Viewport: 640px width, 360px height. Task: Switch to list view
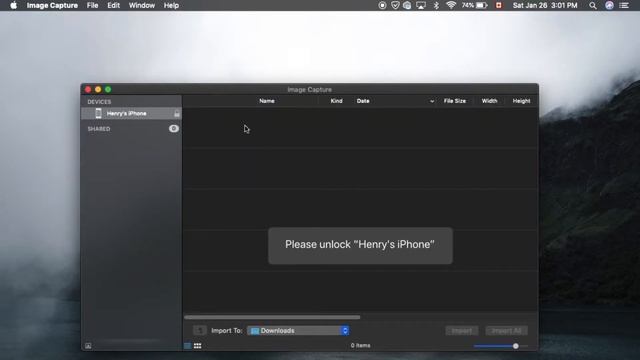pyautogui.click(x=187, y=346)
